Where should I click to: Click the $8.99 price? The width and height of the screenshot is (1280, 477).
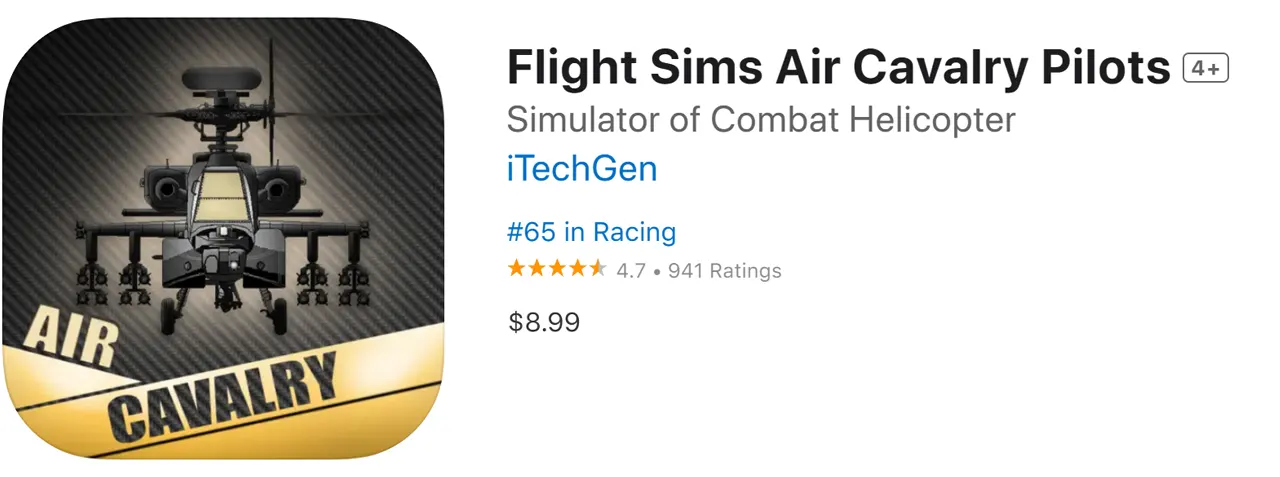click(544, 322)
